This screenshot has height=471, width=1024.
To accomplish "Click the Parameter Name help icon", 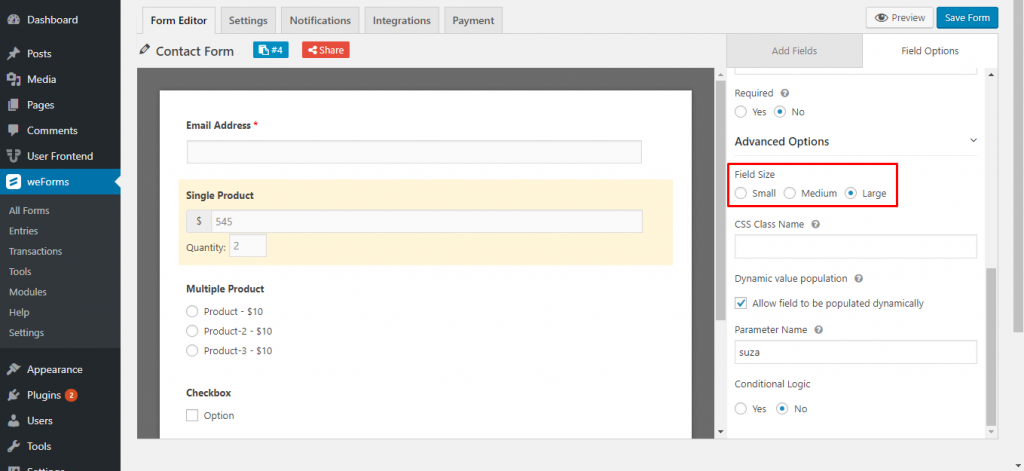I will [818, 330].
